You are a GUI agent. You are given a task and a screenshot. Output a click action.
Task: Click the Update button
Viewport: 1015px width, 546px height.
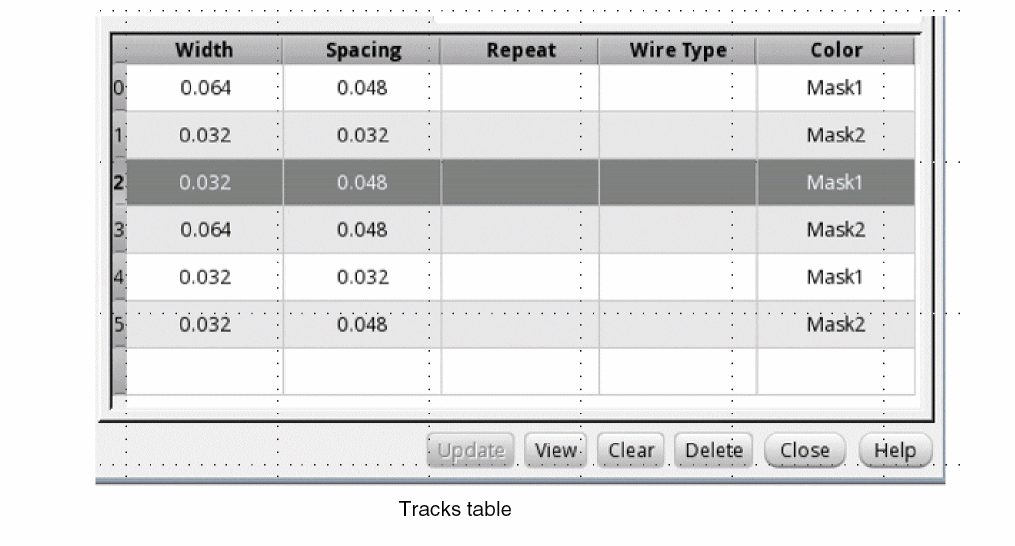click(x=471, y=450)
